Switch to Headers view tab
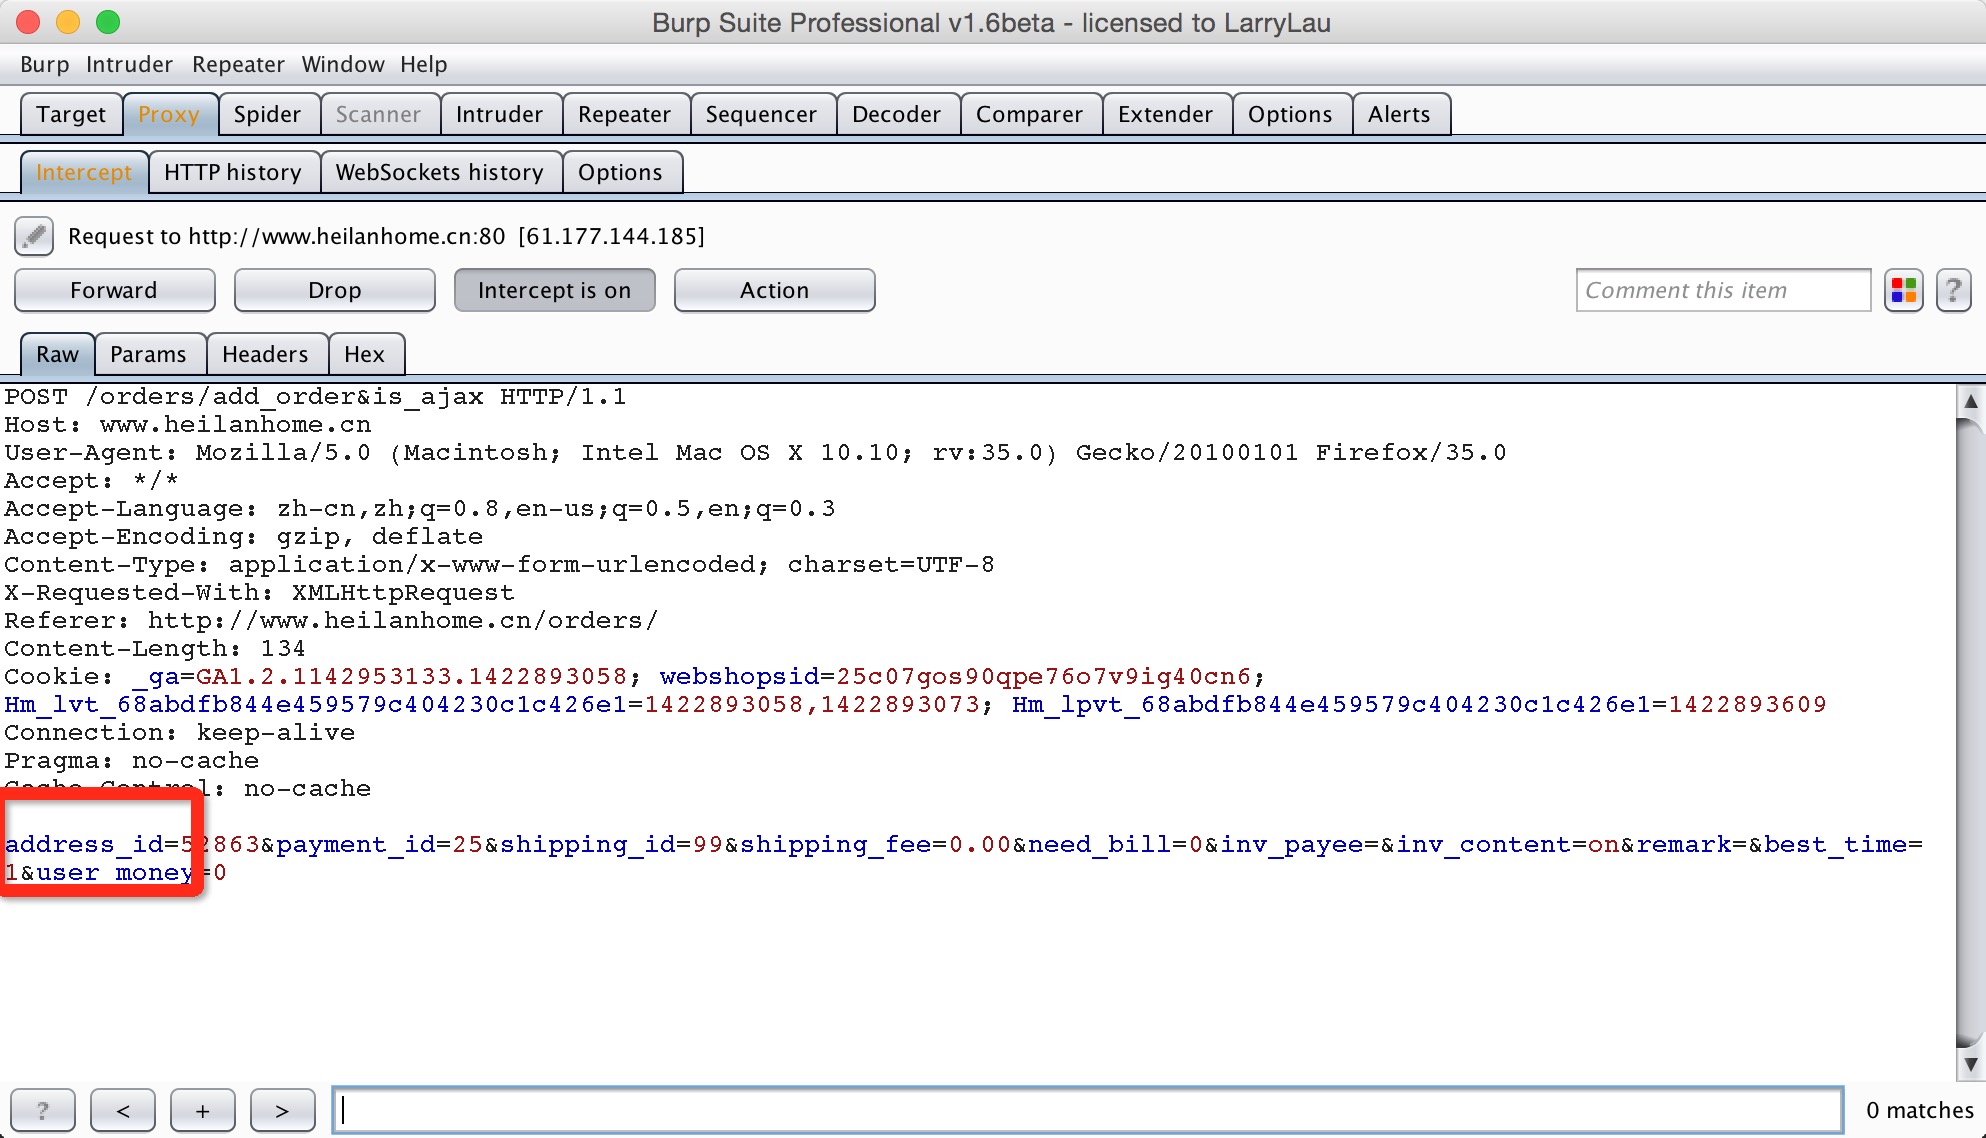The image size is (1986, 1138). click(x=265, y=354)
